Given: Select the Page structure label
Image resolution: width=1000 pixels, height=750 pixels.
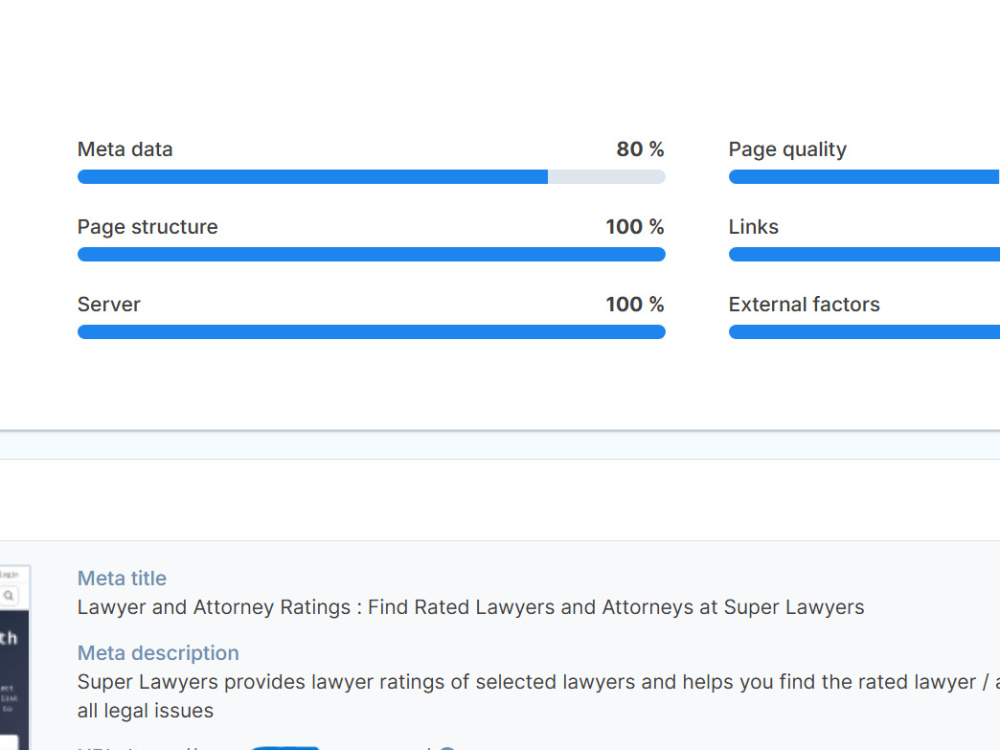Looking at the screenshot, I should (147, 227).
